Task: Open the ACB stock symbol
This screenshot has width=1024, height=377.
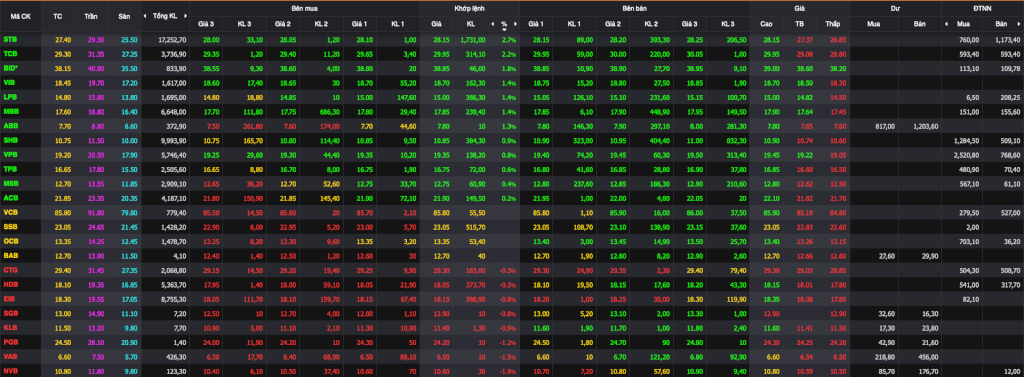Action: pos(10,197)
